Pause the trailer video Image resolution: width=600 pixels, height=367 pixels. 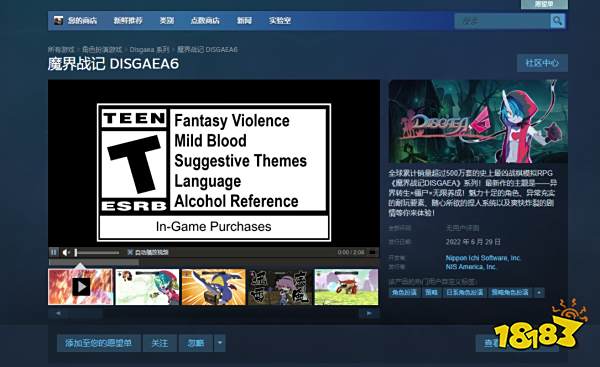(x=54, y=252)
